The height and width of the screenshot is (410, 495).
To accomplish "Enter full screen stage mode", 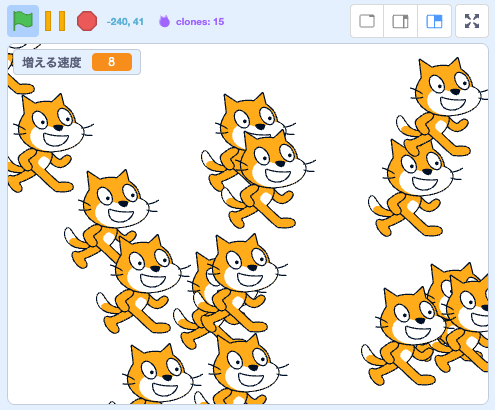I will point(472,21).
